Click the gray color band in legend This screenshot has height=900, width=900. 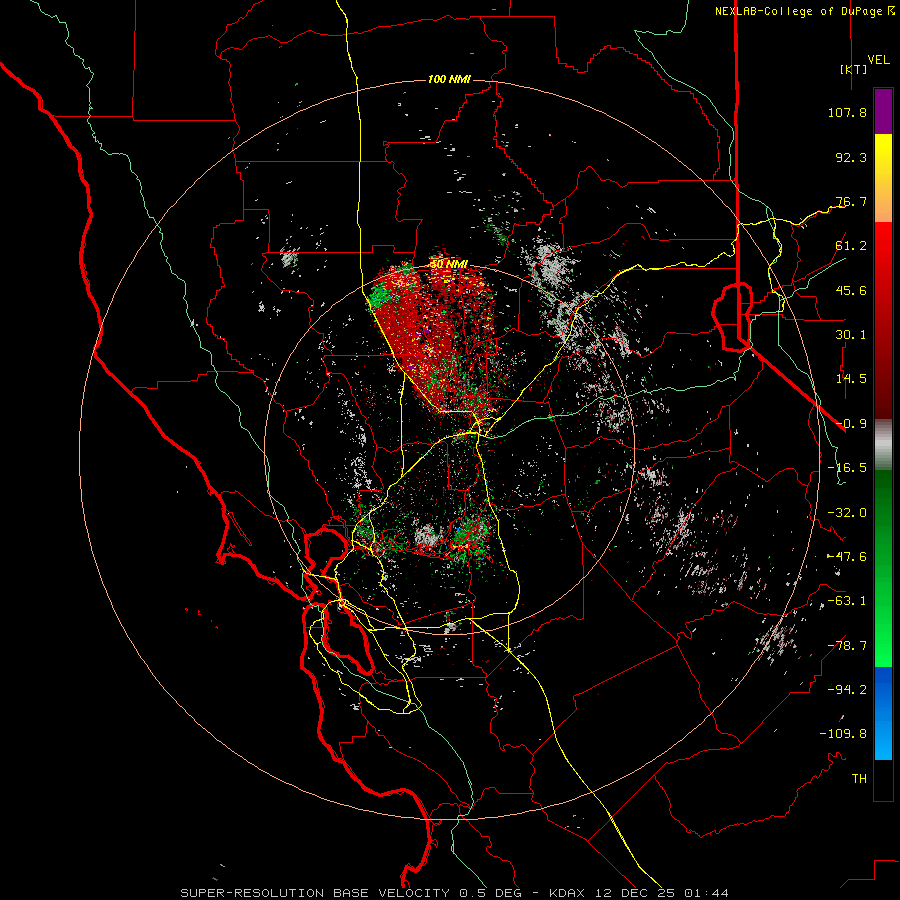click(x=883, y=445)
